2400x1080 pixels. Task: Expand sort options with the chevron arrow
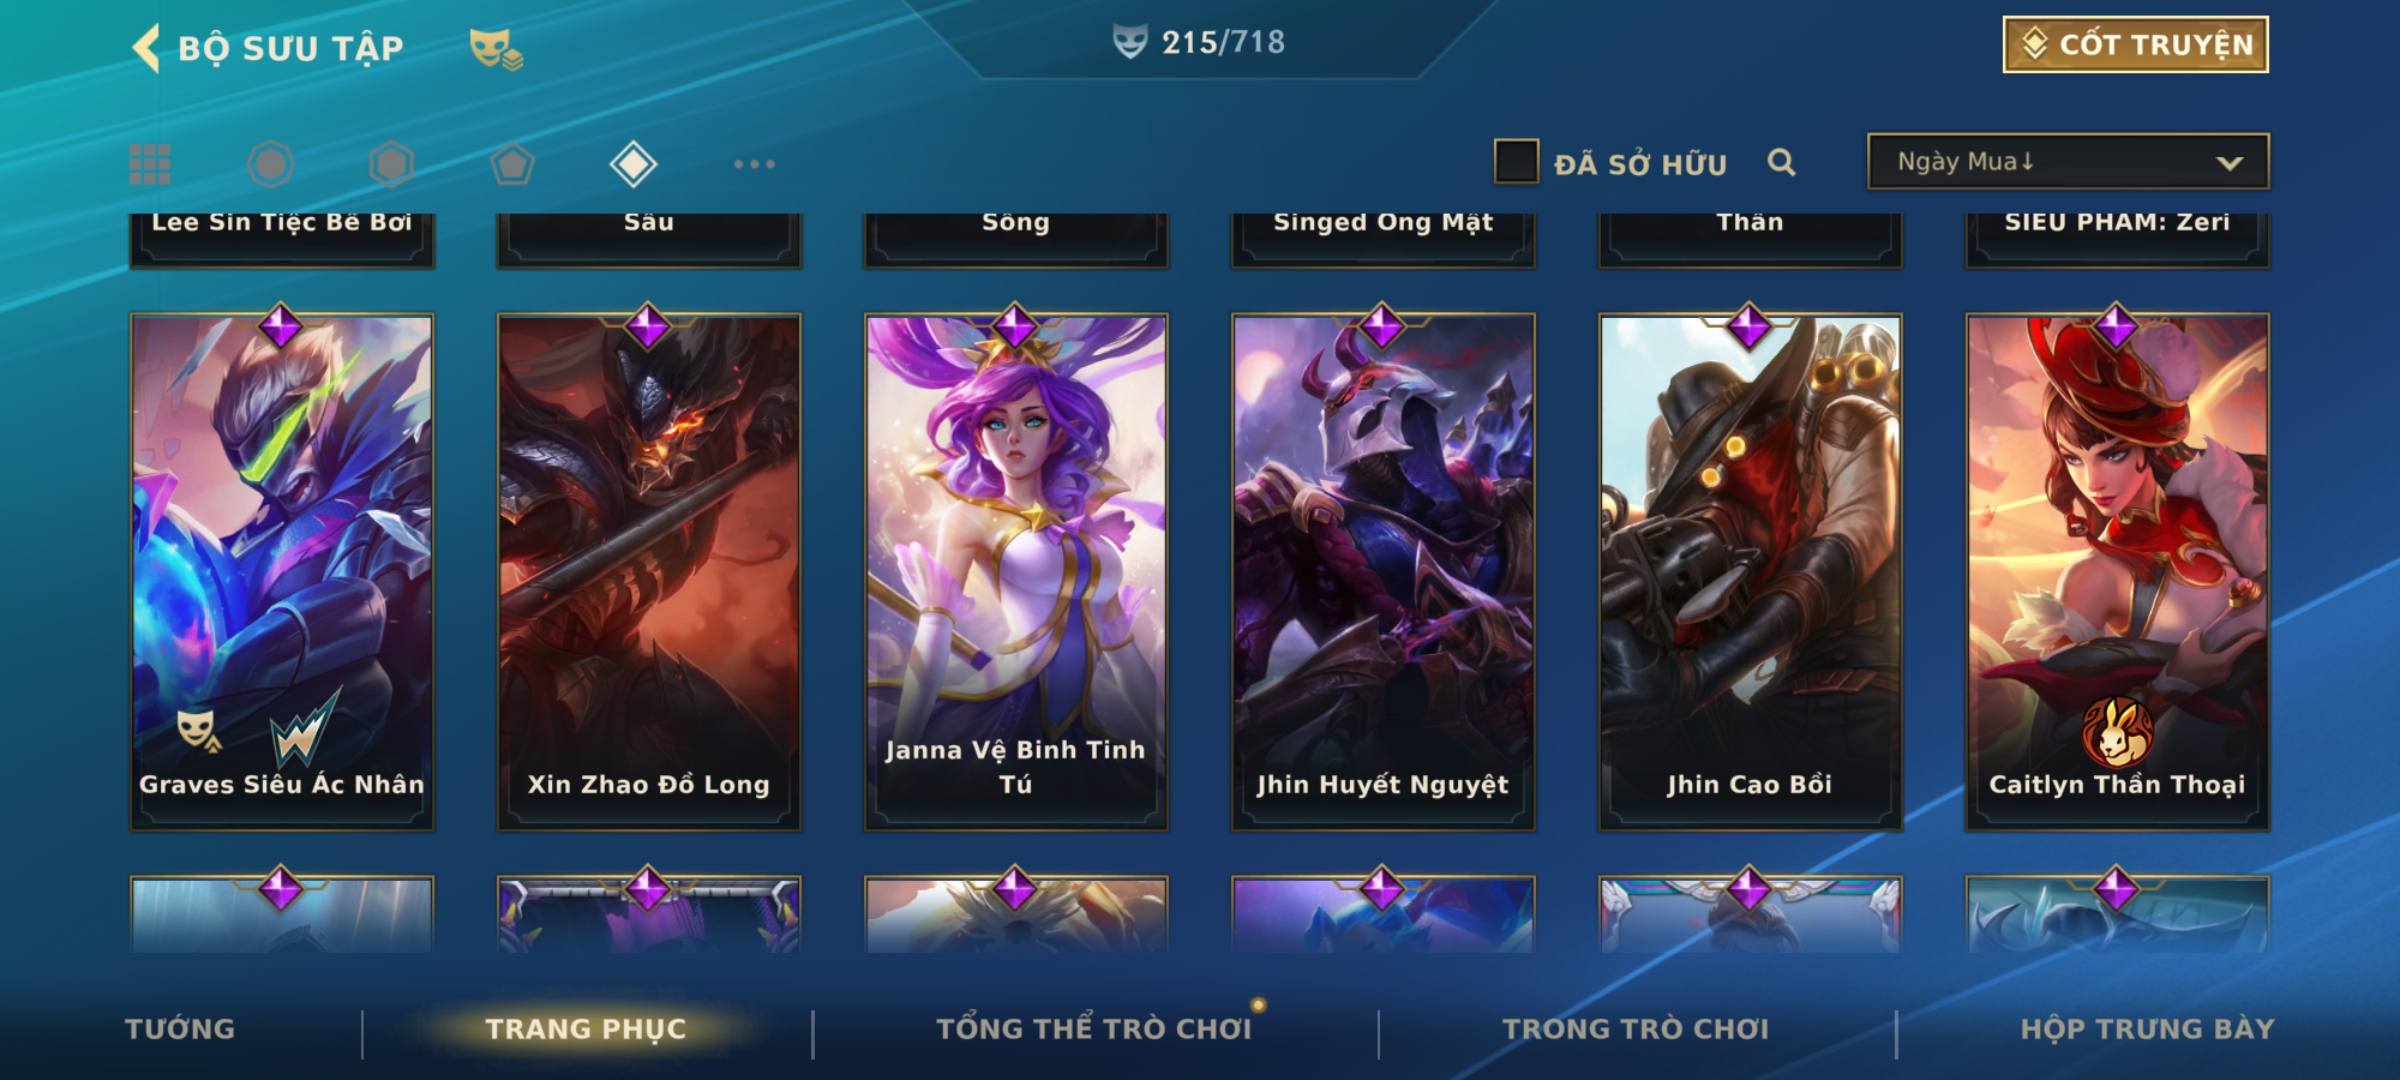point(2229,163)
